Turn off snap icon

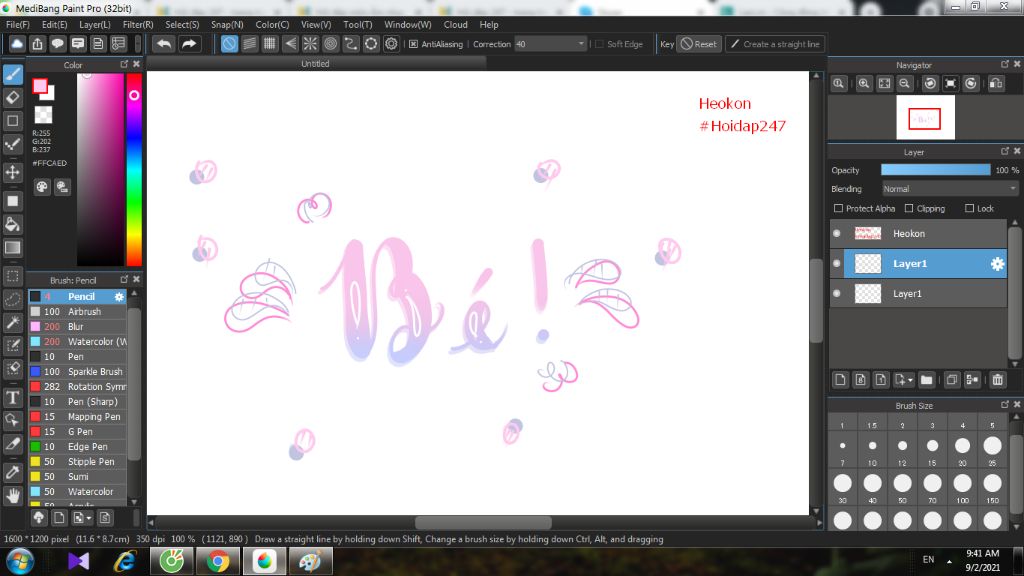pyautogui.click(x=229, y=44)
